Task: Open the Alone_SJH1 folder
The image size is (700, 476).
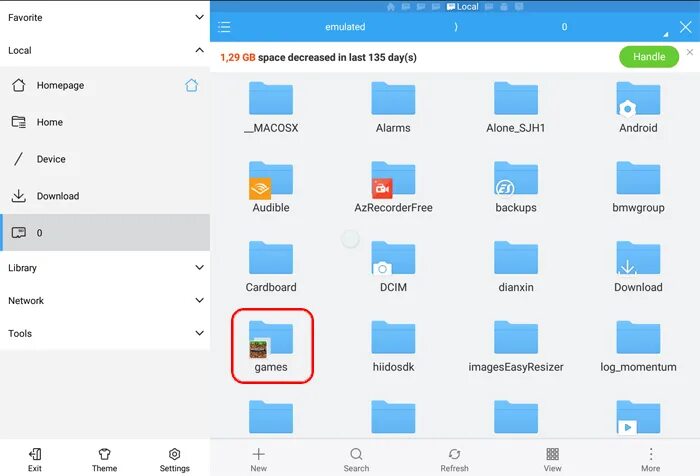Action: (x=516, y=107)
